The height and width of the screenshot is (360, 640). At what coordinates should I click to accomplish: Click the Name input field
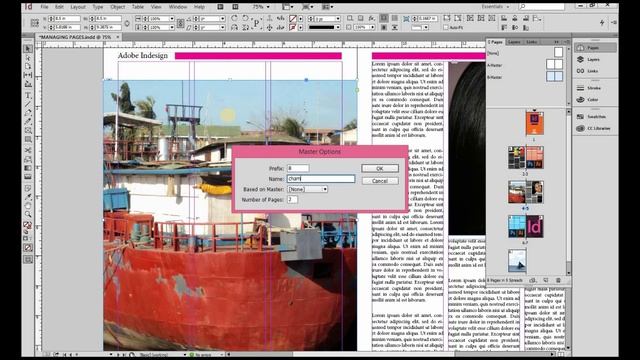tap(321, 179)
